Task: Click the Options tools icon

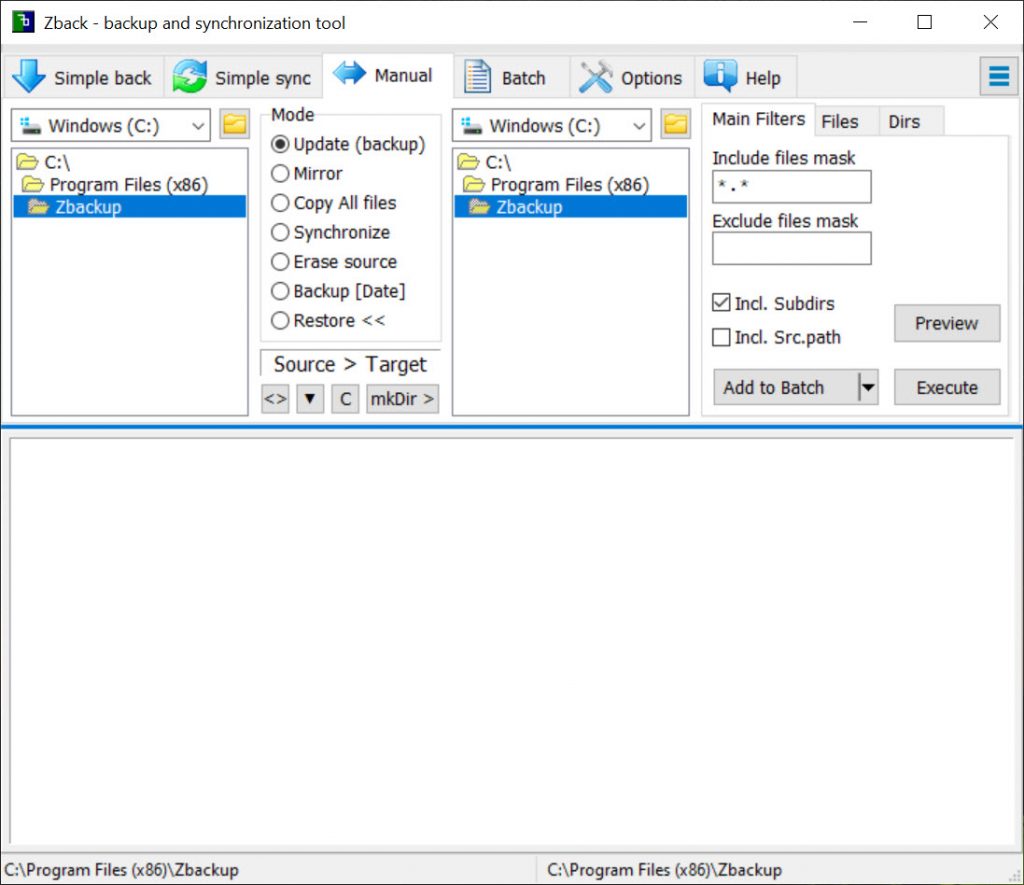Action: (596, 76)
